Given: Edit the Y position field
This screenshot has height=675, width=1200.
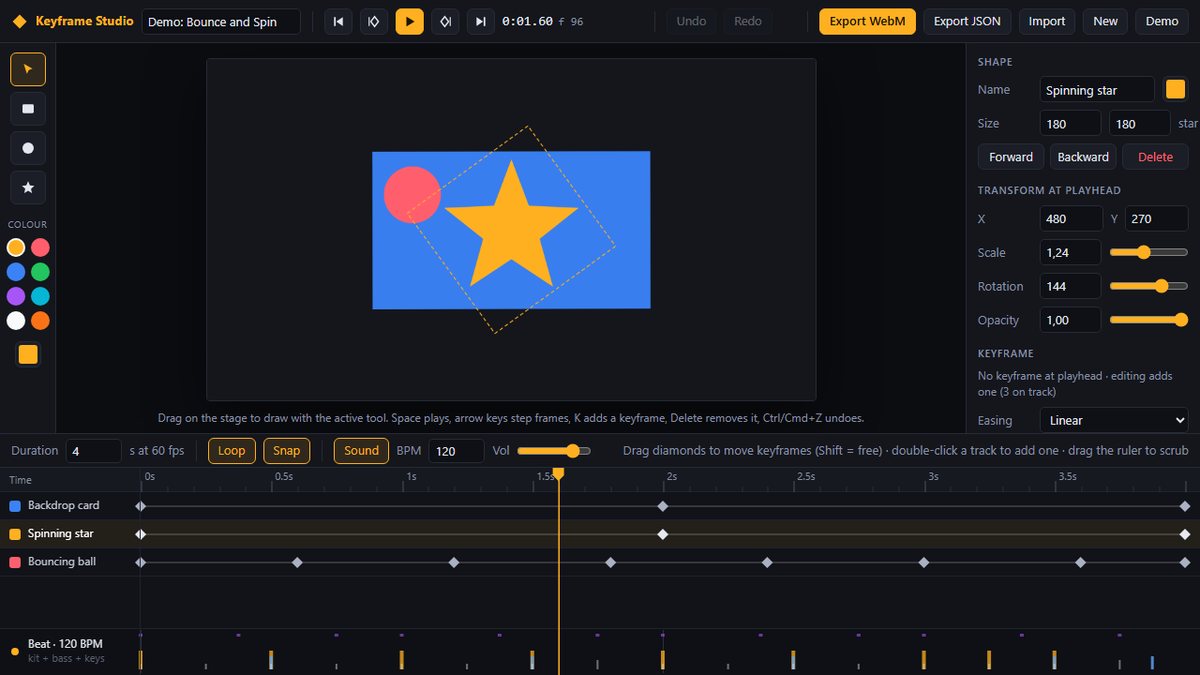Looking at the screenshot, I should [x=1156, y=219].
